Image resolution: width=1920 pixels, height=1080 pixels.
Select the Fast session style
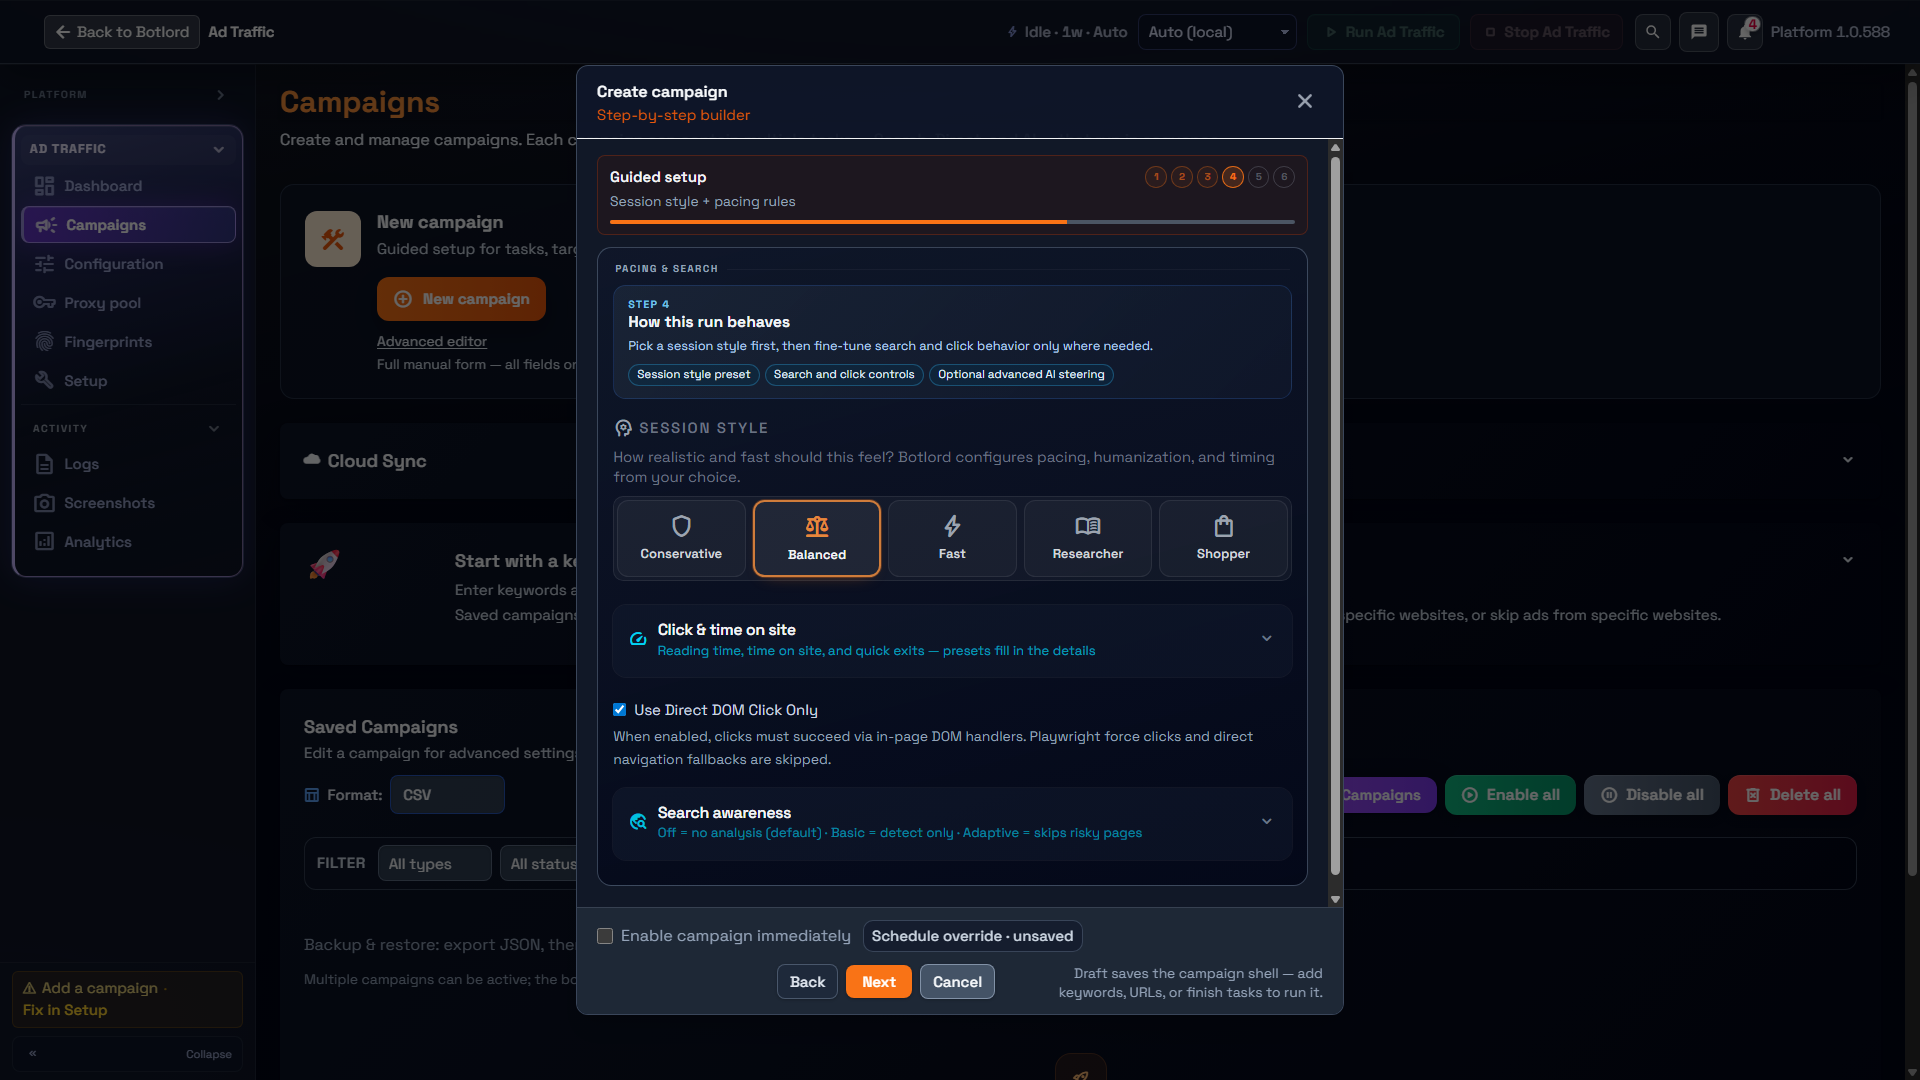[952, 539]
